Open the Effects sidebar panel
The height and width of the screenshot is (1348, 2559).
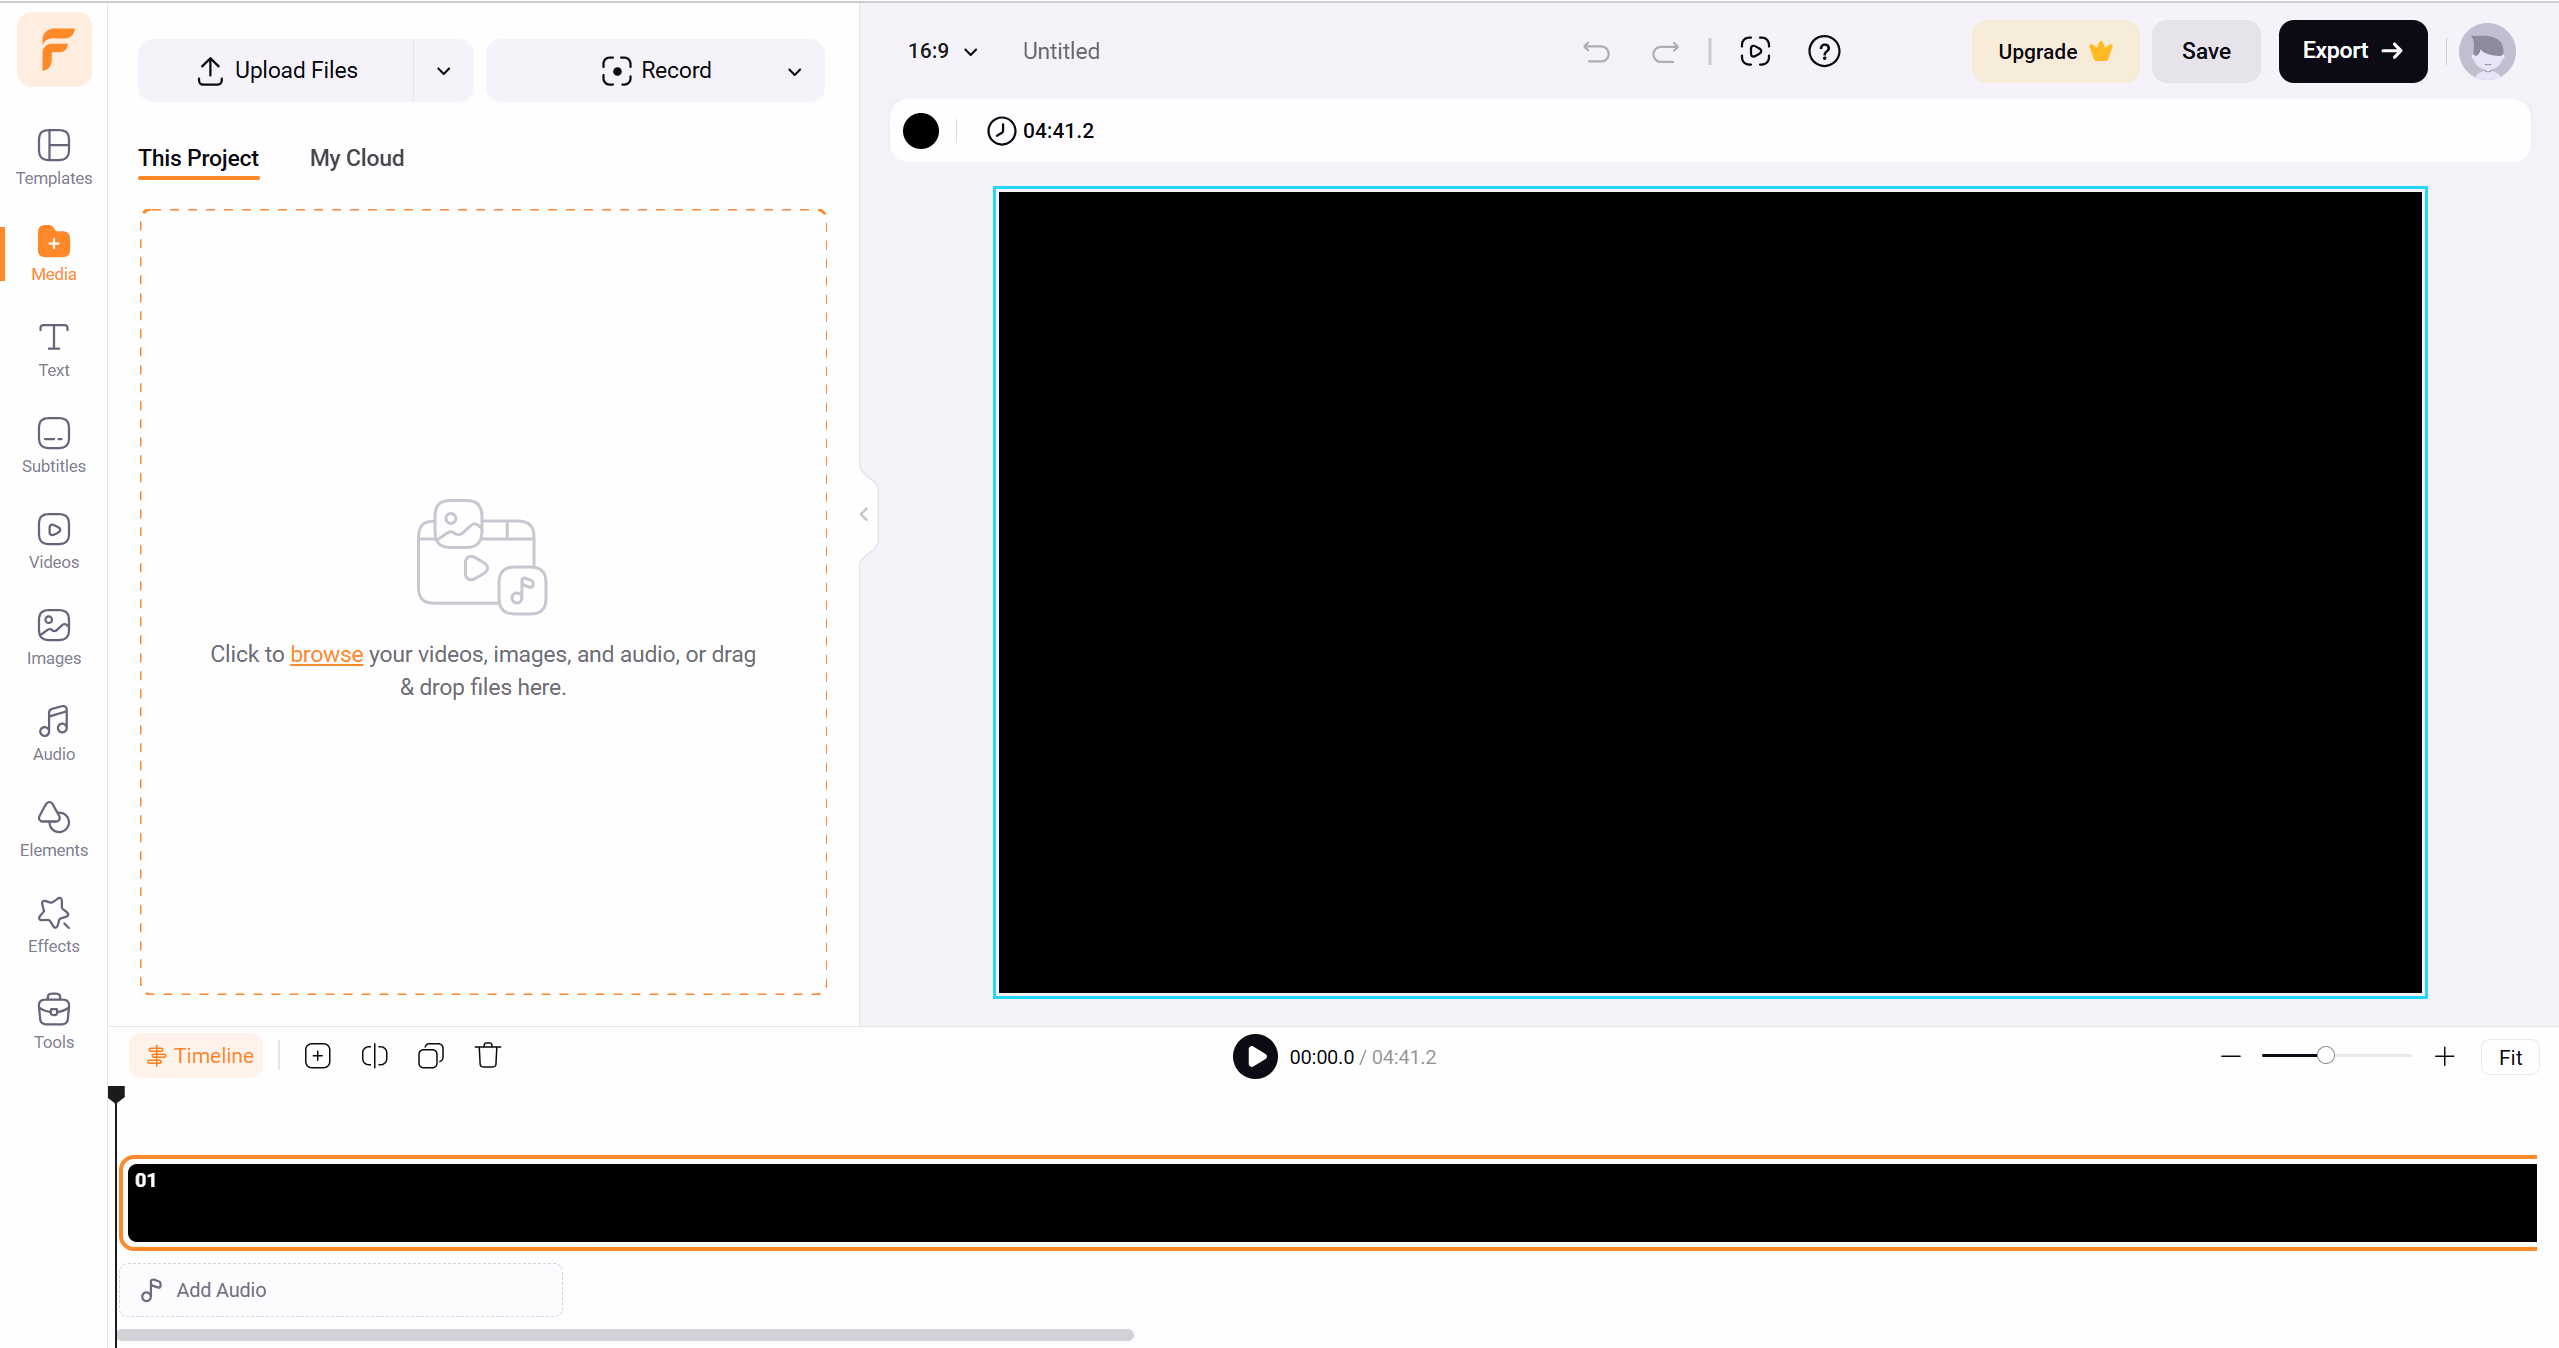point(53,925)
